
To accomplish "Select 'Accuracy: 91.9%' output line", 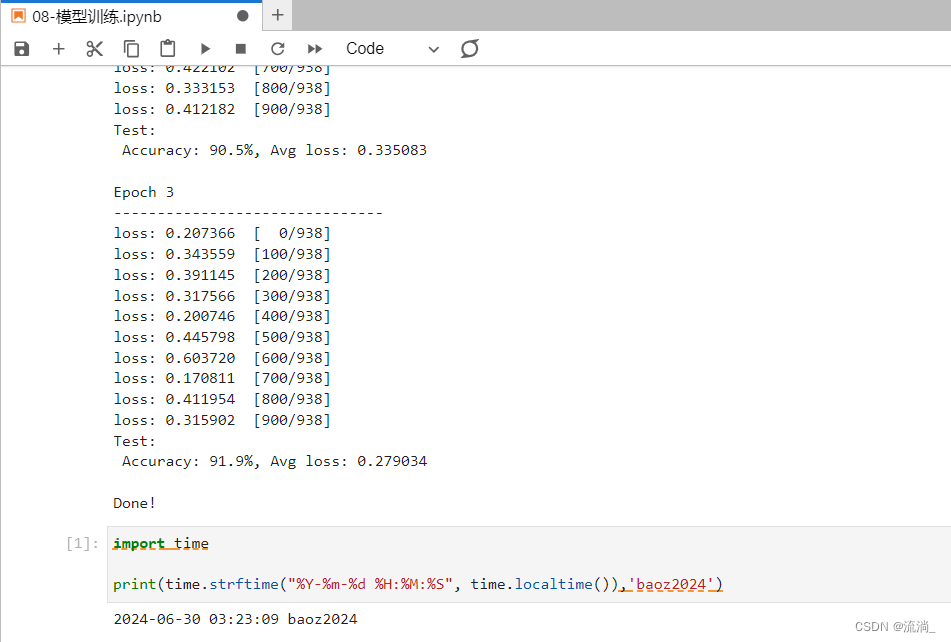I will [x=274, y=461].
